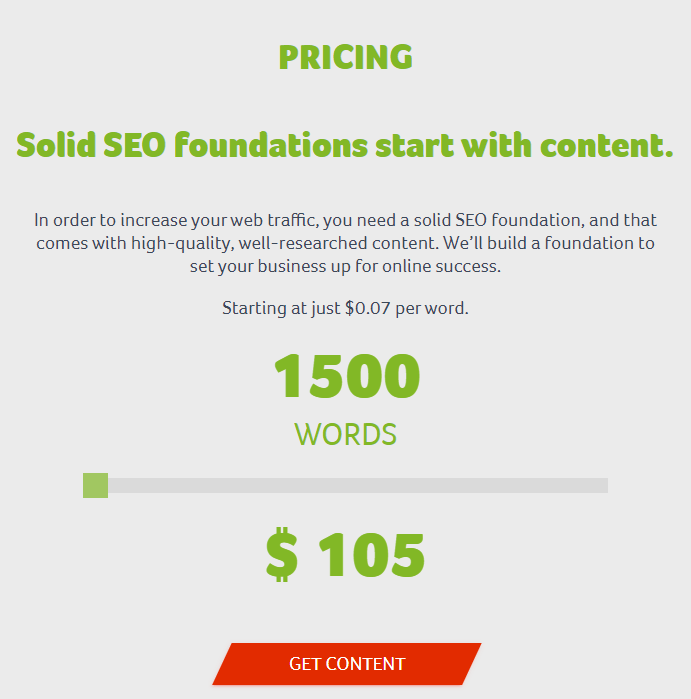
Task: Click 'per word' in the starting price line
Action: 432,308
